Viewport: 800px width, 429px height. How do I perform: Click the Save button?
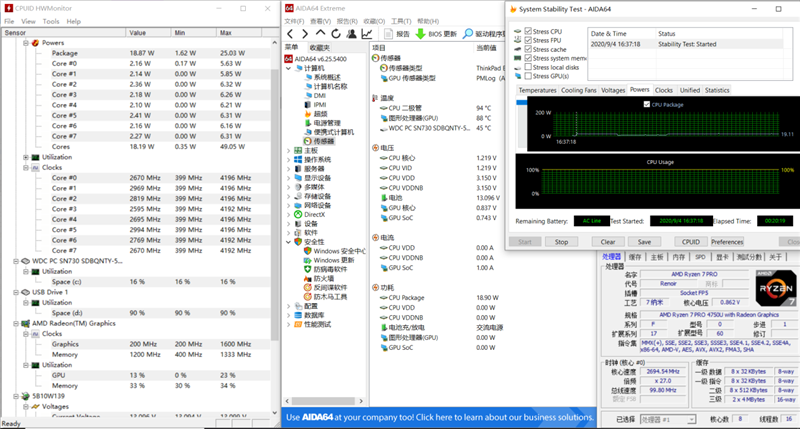(644, 242)
